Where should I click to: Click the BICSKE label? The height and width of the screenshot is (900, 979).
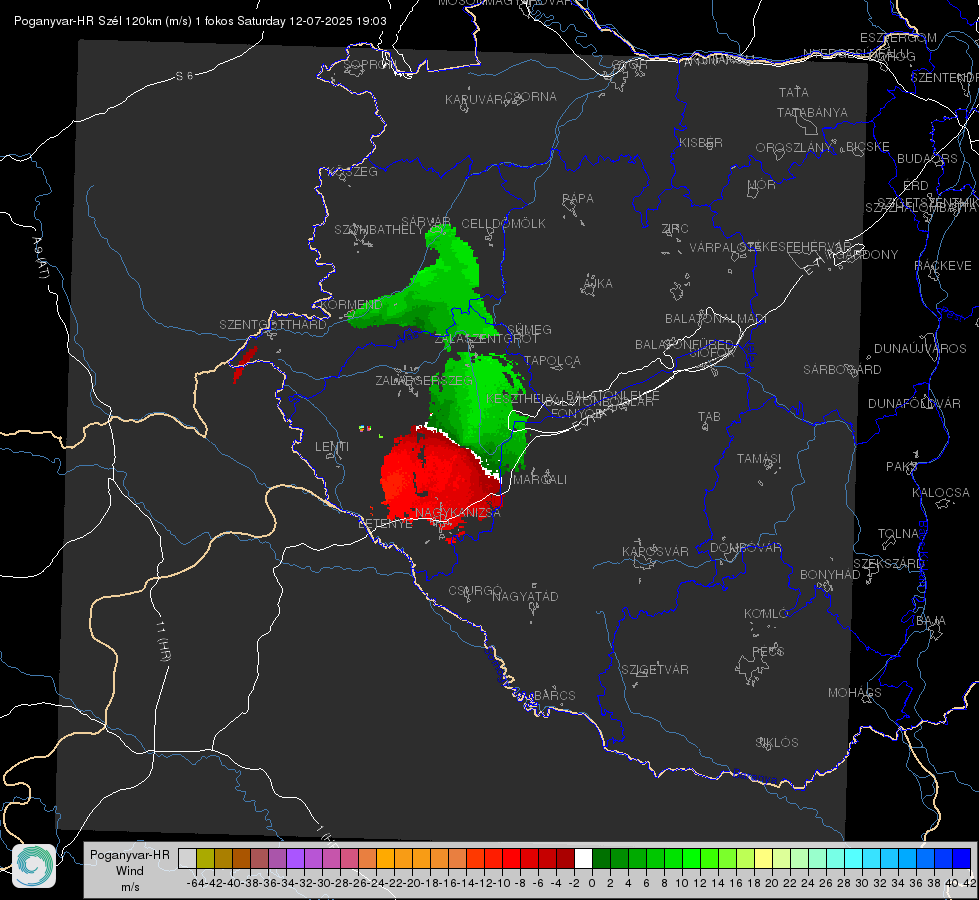click(x=868, y=147)
